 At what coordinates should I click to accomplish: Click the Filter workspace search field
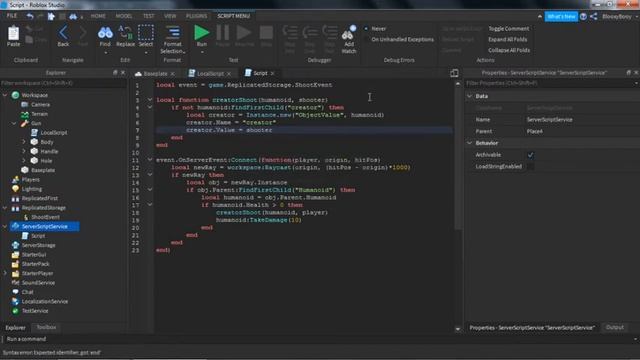[63, 83]
